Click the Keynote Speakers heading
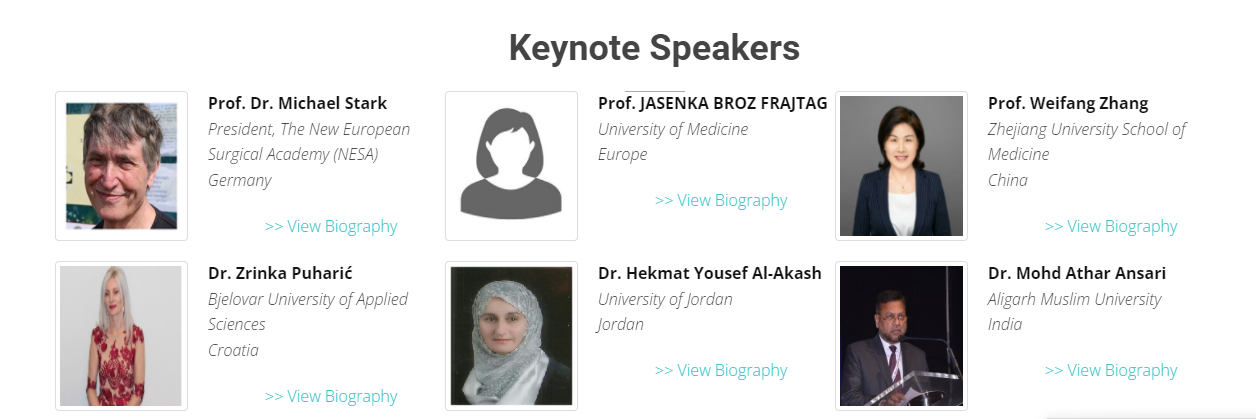The height and width of the screenshot is (419, 1256). [x=654, y=47]
